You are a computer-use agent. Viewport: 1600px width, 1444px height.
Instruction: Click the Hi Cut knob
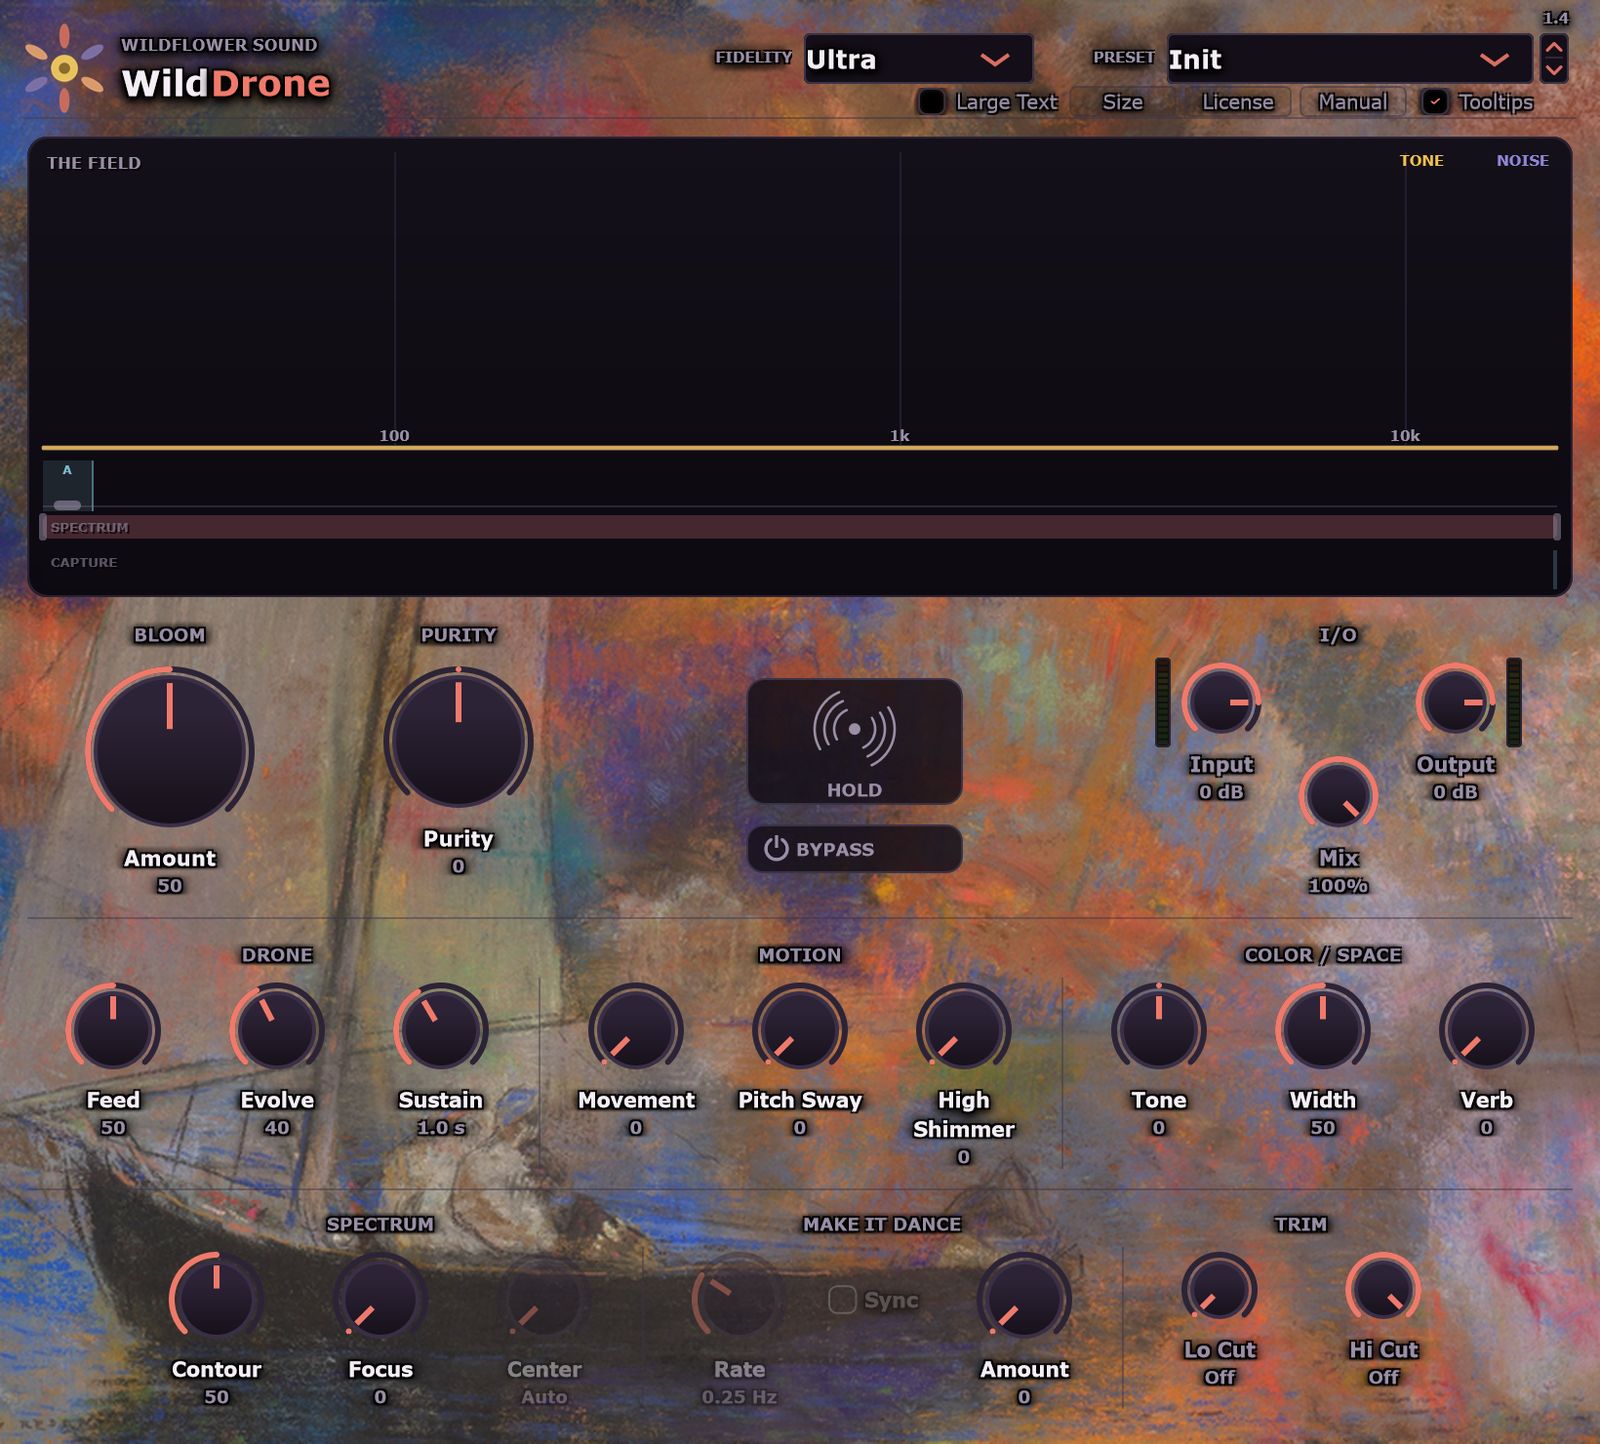(1384, 1288)
